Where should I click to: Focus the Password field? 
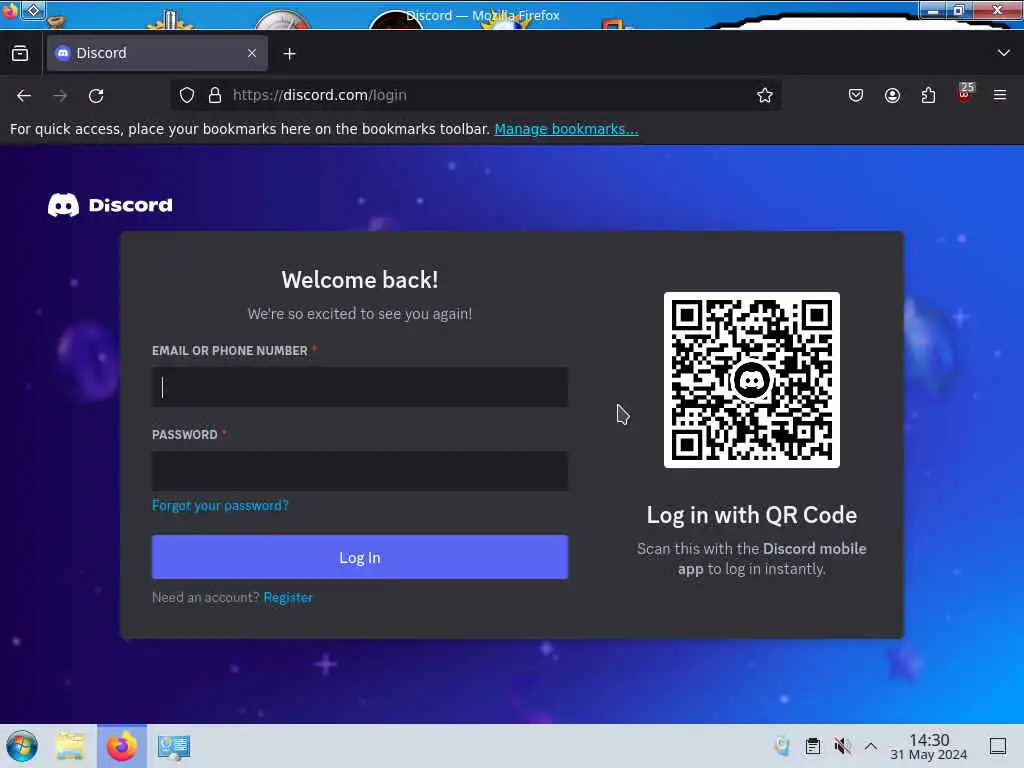(x=360, y=471)
